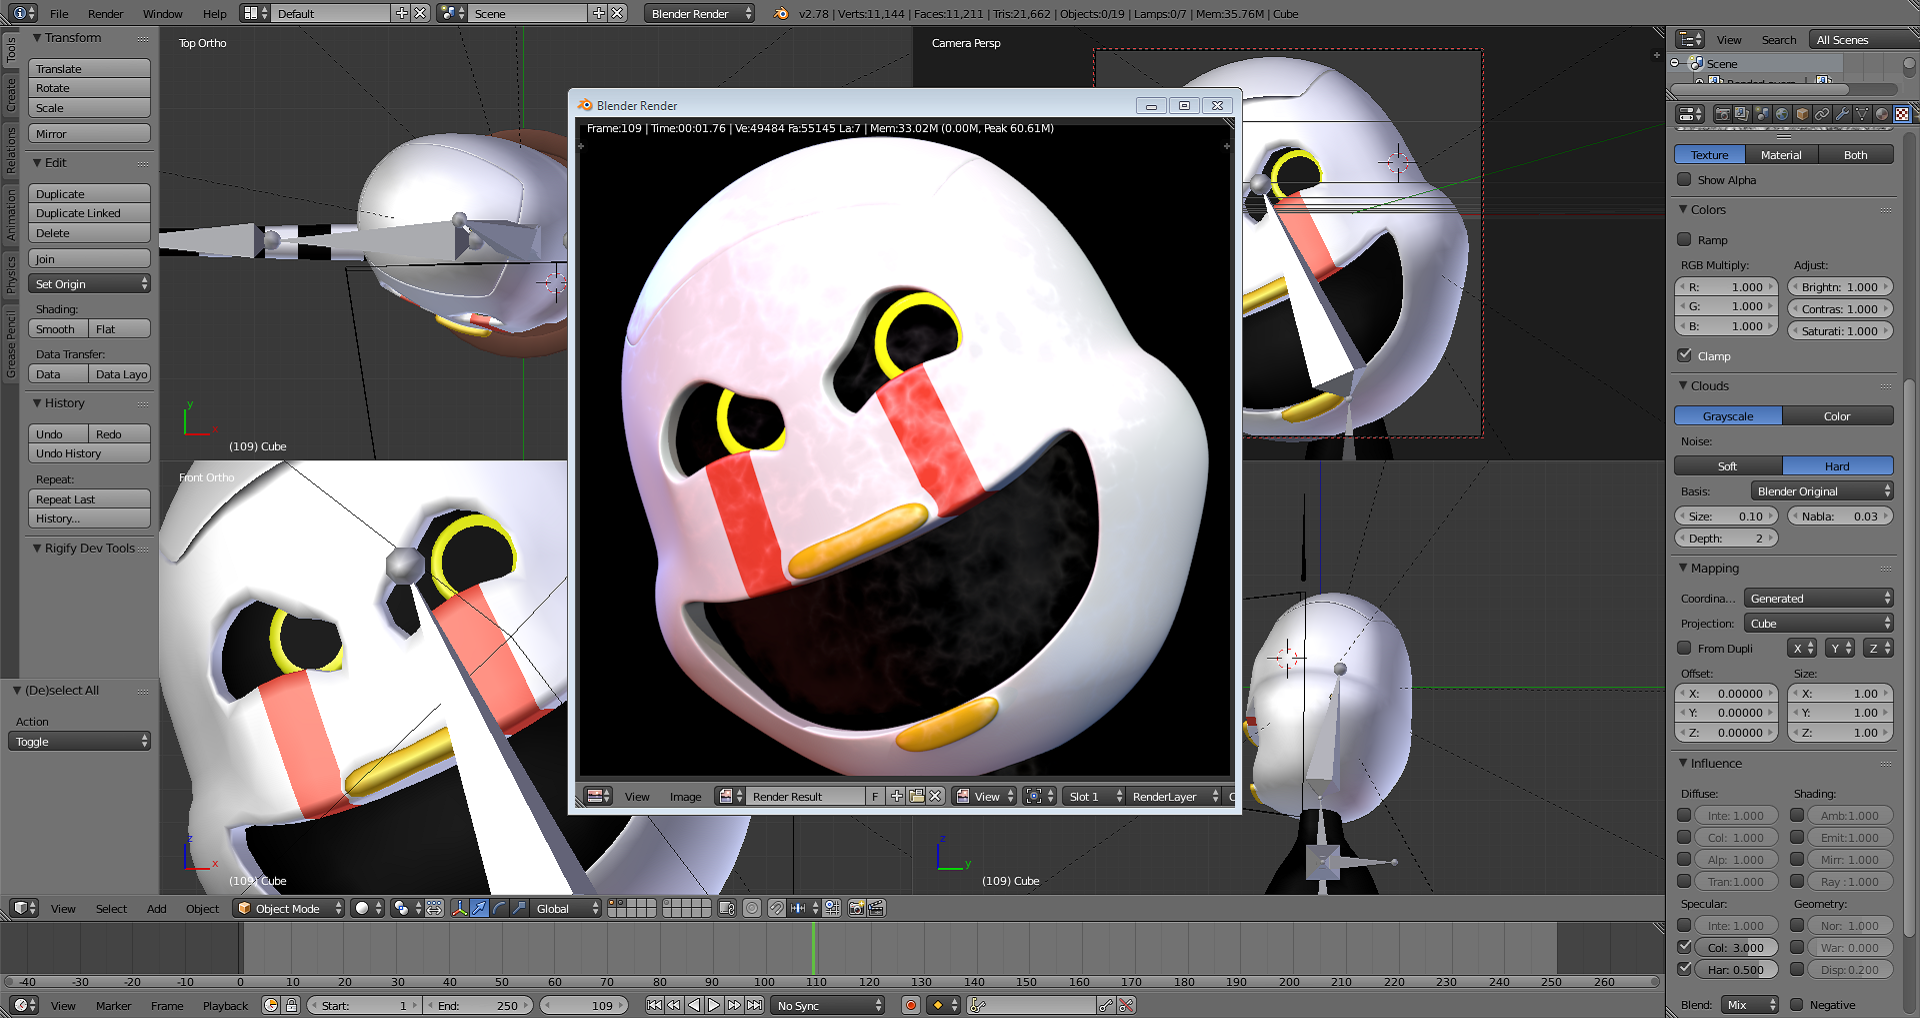Viewport: 1920px width, 1018px height.
Task: Open the World properties tab (globe icon)
Action: point(1782,114)
